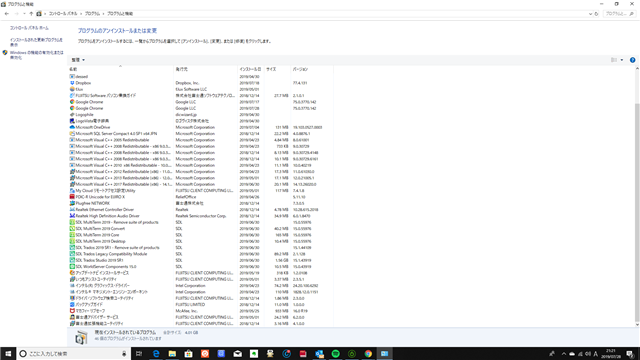Select the McAfee LiveSafe shield icon
The width and height of the screenshot is (640, 360).
tap(72, 311)
